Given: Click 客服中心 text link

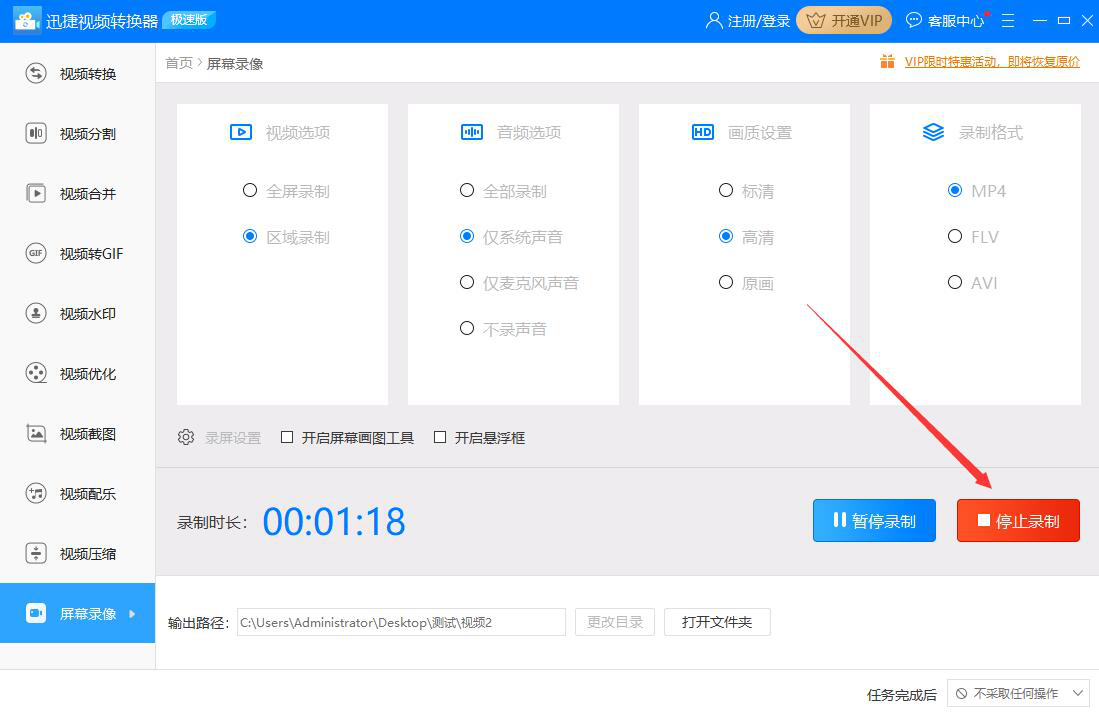Looking at the screenshot, I should (x=956, y=21).
